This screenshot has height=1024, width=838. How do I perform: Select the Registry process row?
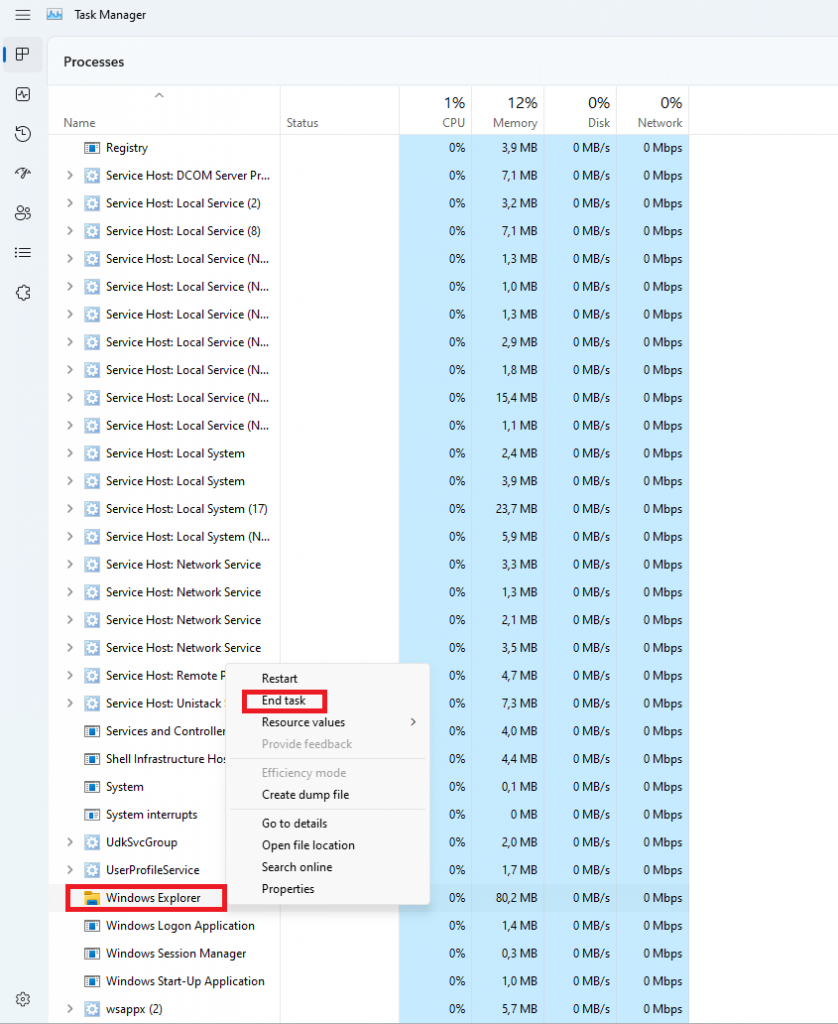click(368, 148)
